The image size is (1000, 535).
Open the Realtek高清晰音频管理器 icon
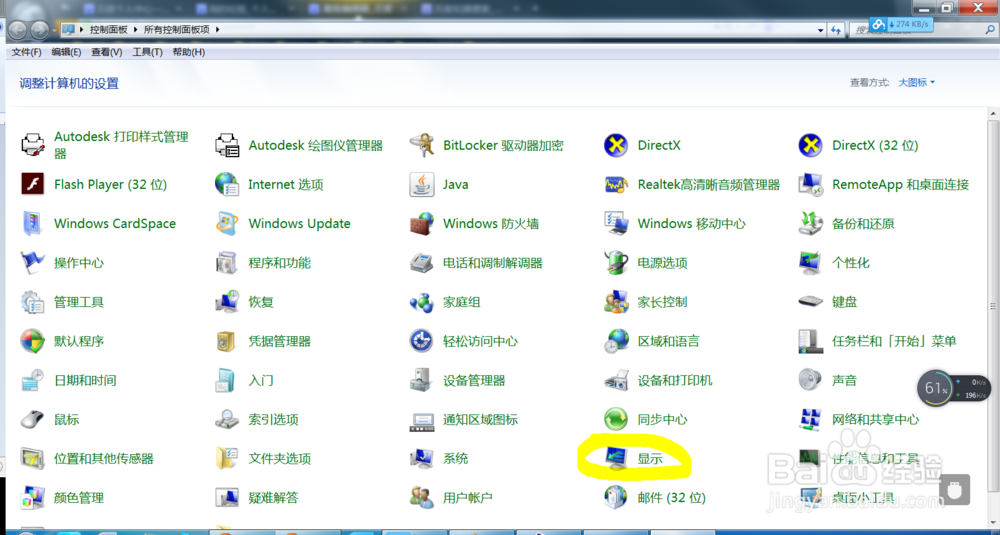(616, 184)
